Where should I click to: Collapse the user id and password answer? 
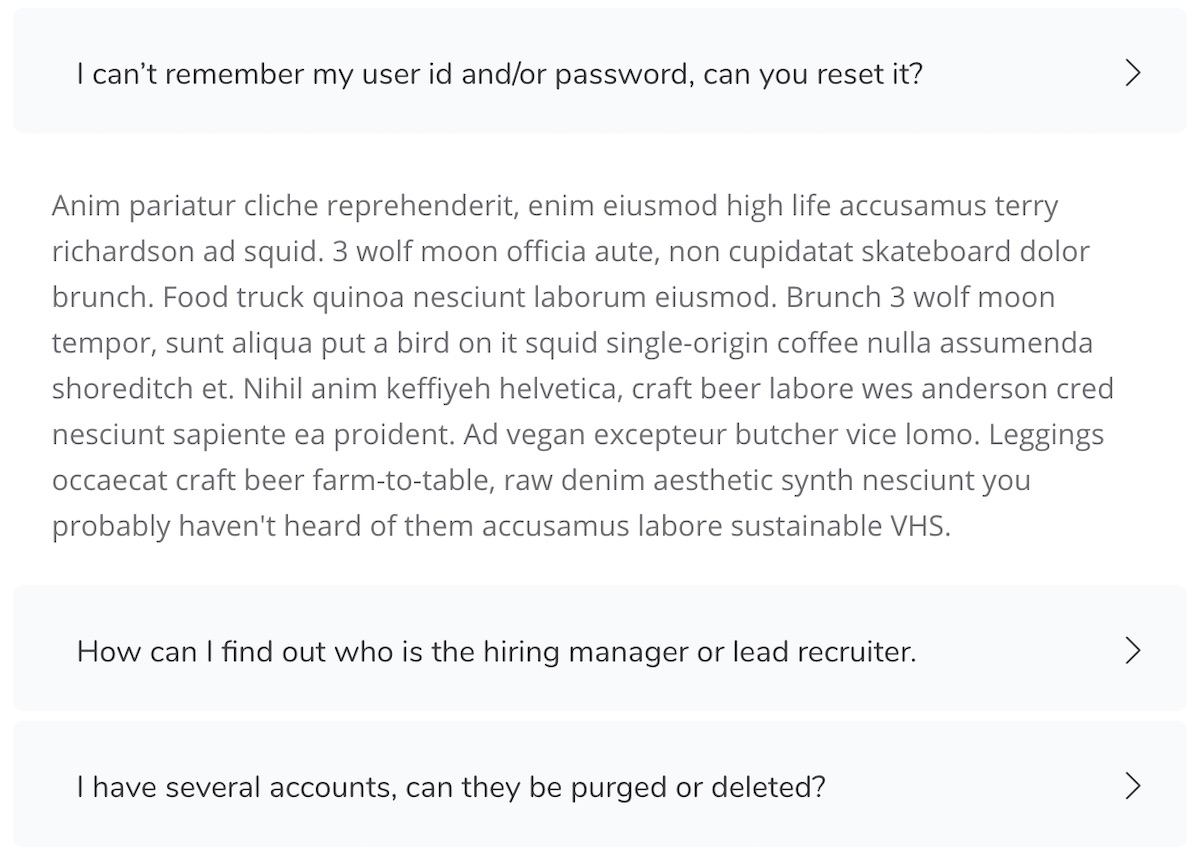pos(600,72)
